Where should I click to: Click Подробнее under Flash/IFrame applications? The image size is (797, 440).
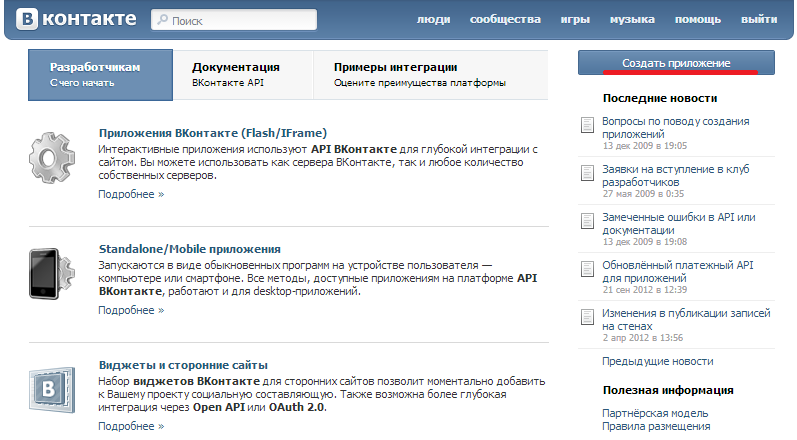(x=131, y=194)
